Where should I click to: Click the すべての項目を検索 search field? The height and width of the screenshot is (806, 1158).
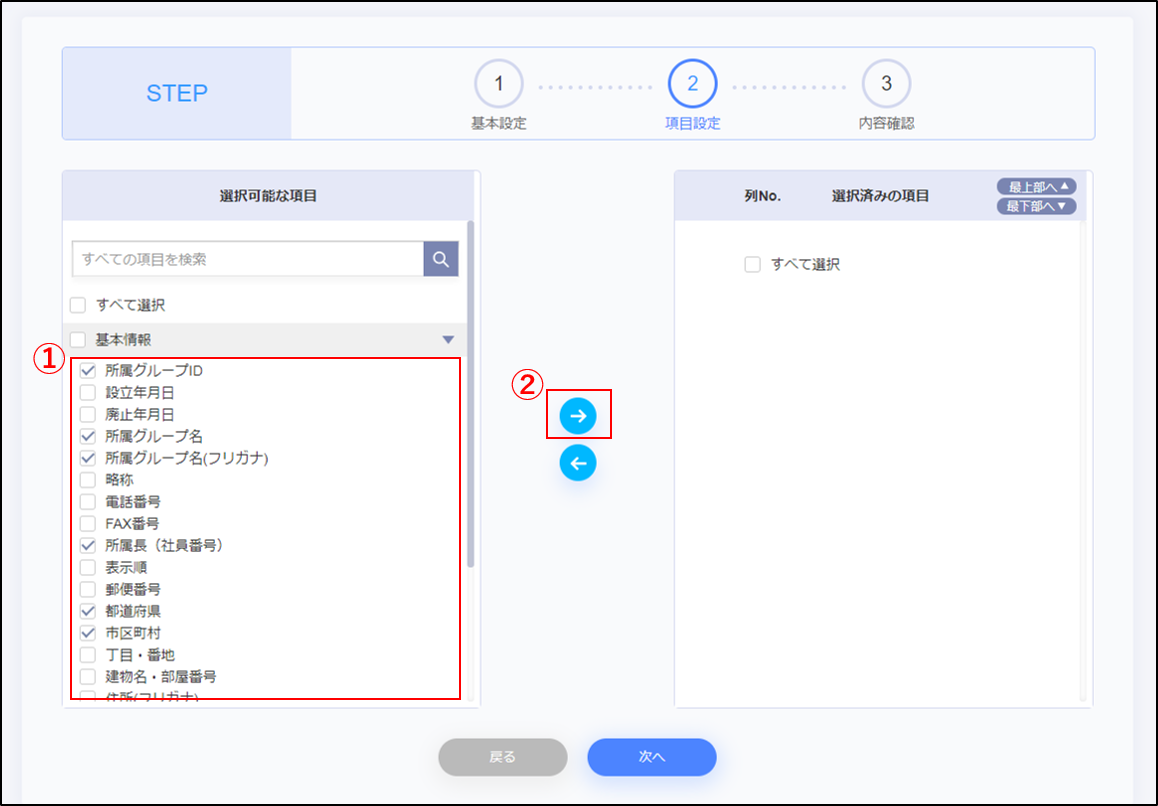248,259
